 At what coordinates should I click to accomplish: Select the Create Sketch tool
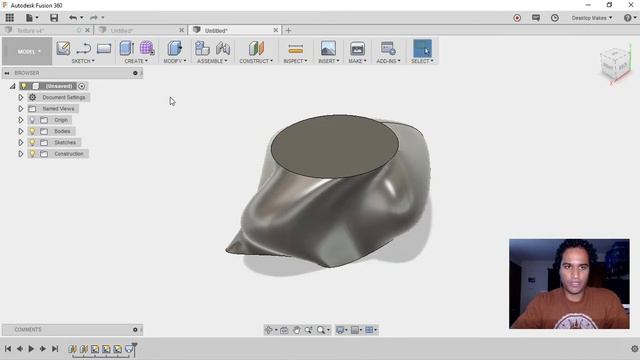tap(63, 48)
